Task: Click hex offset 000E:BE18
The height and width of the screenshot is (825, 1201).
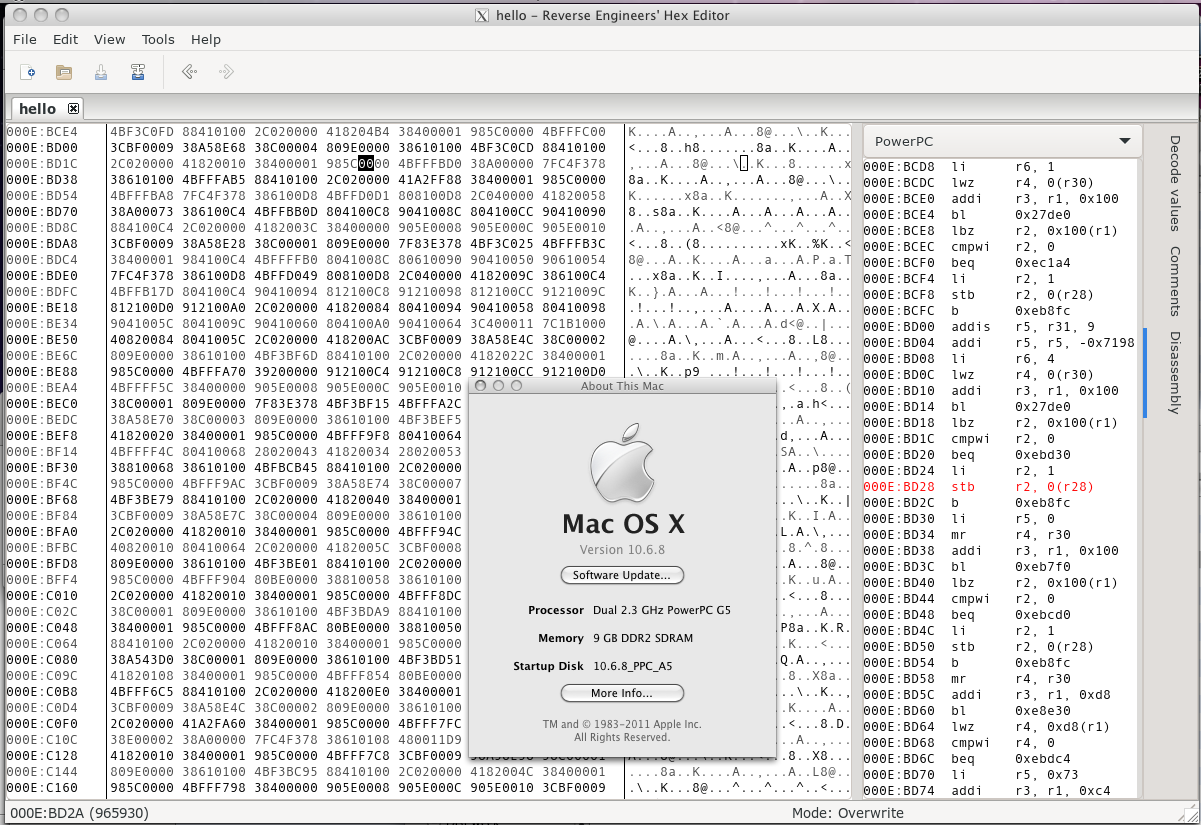Action: (42, 308)
